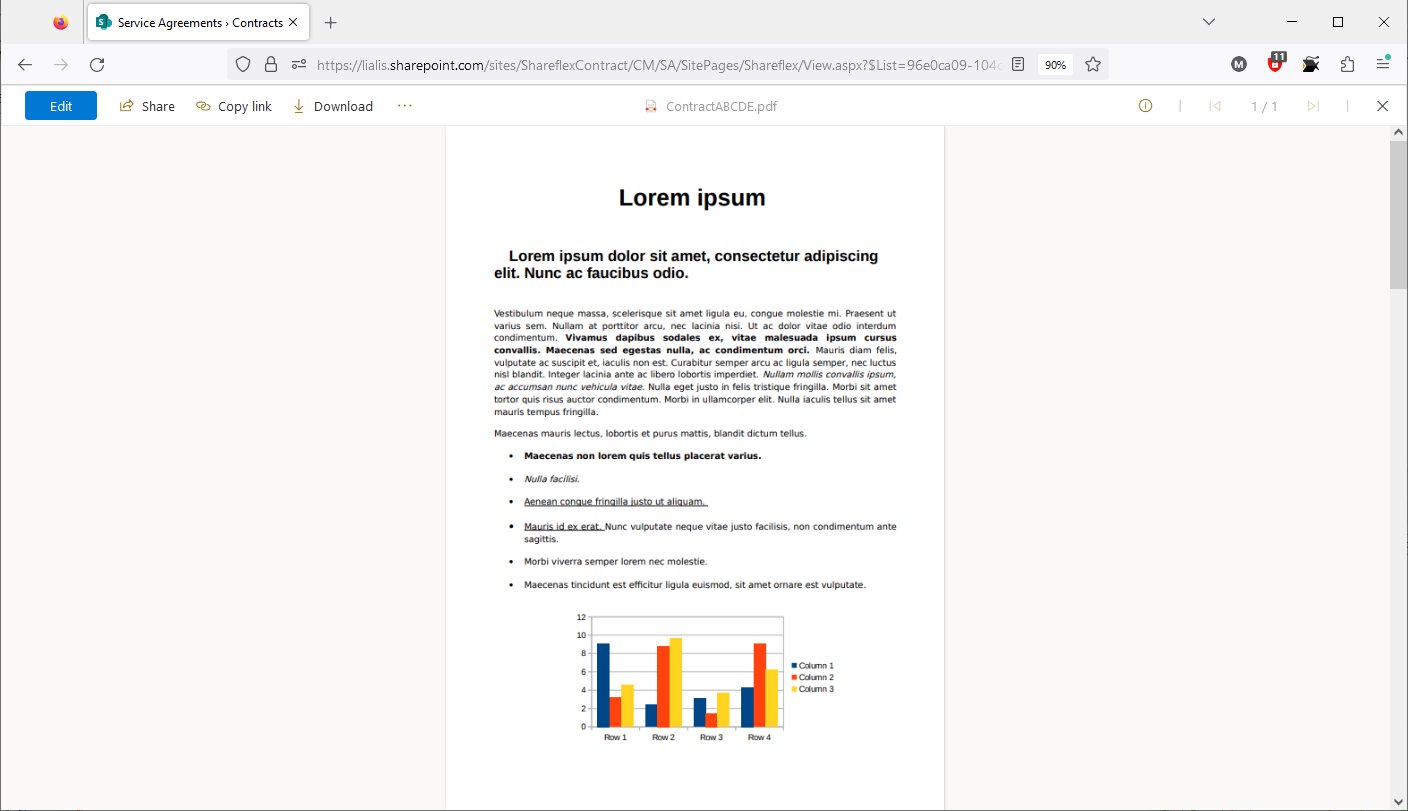The width and height of the screenshot is (1408, 811).
Task: Click underlined 'Aenean congue fringilla' line
Action: tap(615, 502)
